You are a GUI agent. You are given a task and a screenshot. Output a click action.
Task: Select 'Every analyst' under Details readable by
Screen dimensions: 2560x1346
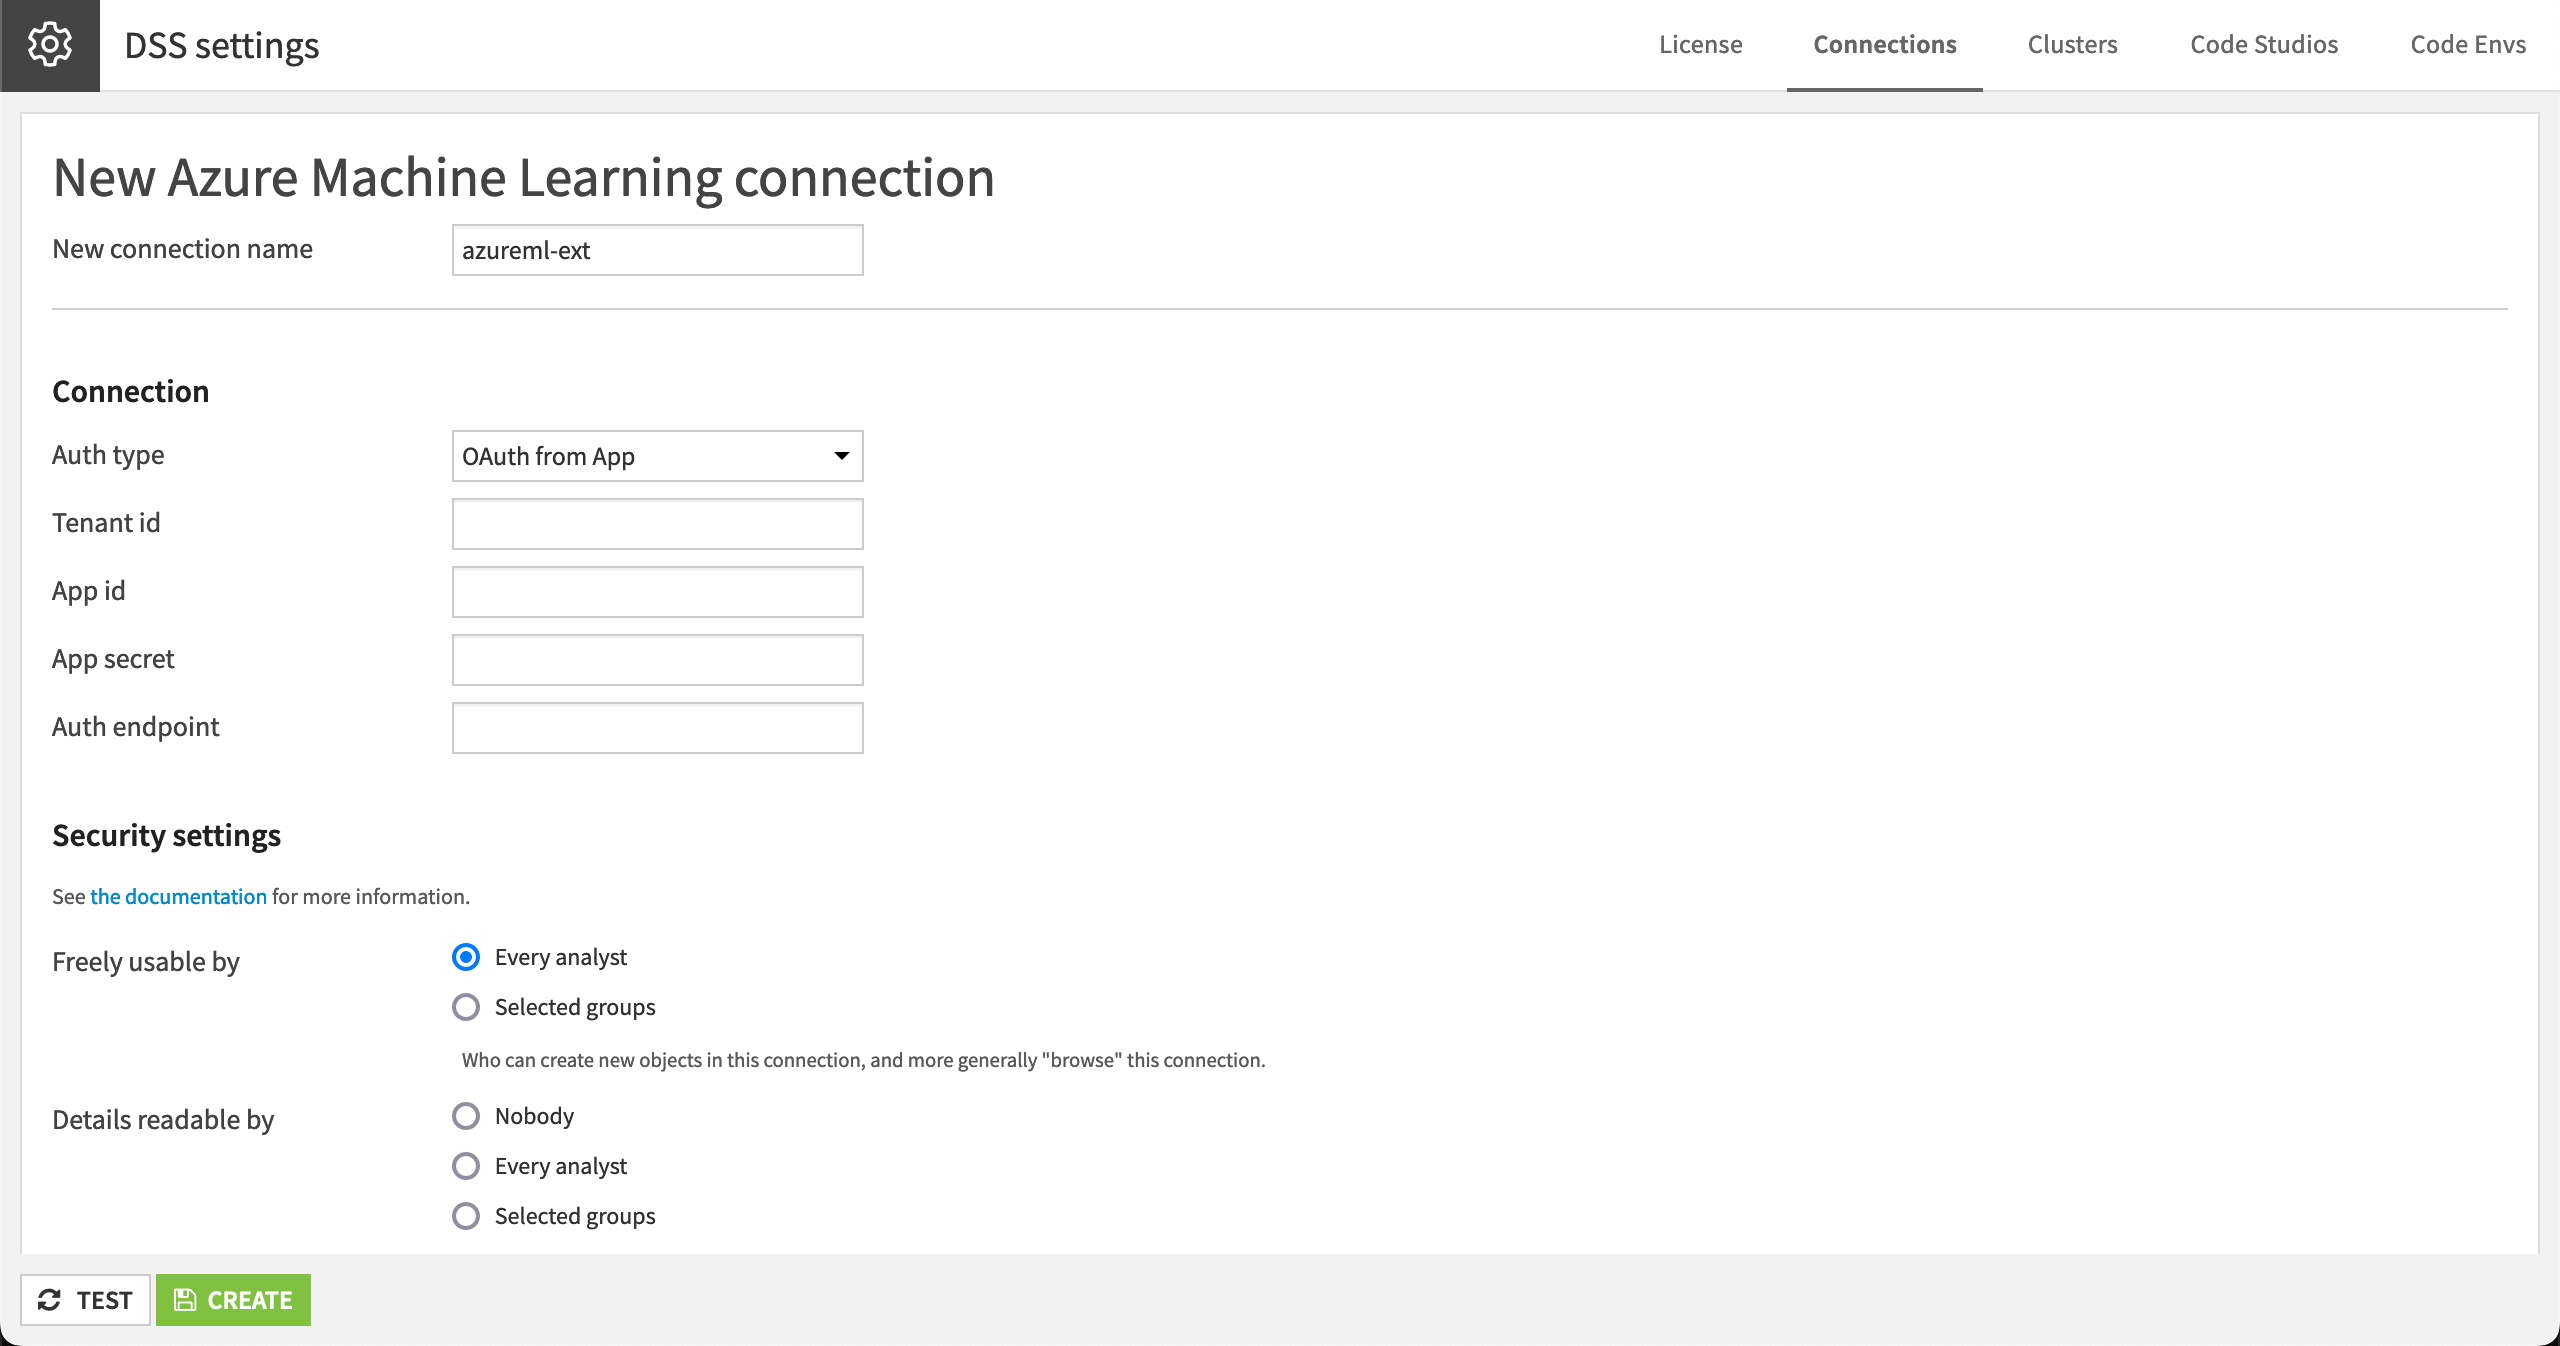coord(465,1167)
